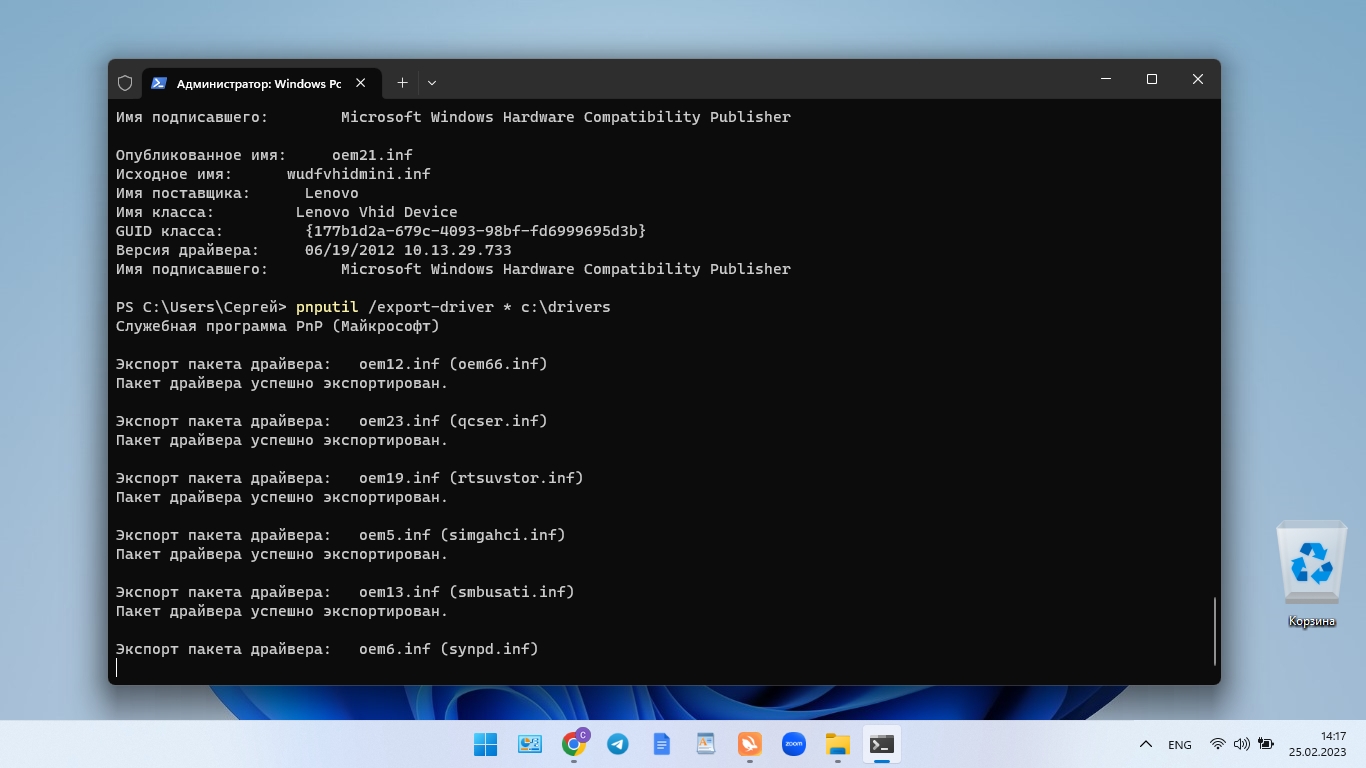1366x768 pixels.
Task: Expand the new tab profile dropdown
Action: [x=432, y=83]
